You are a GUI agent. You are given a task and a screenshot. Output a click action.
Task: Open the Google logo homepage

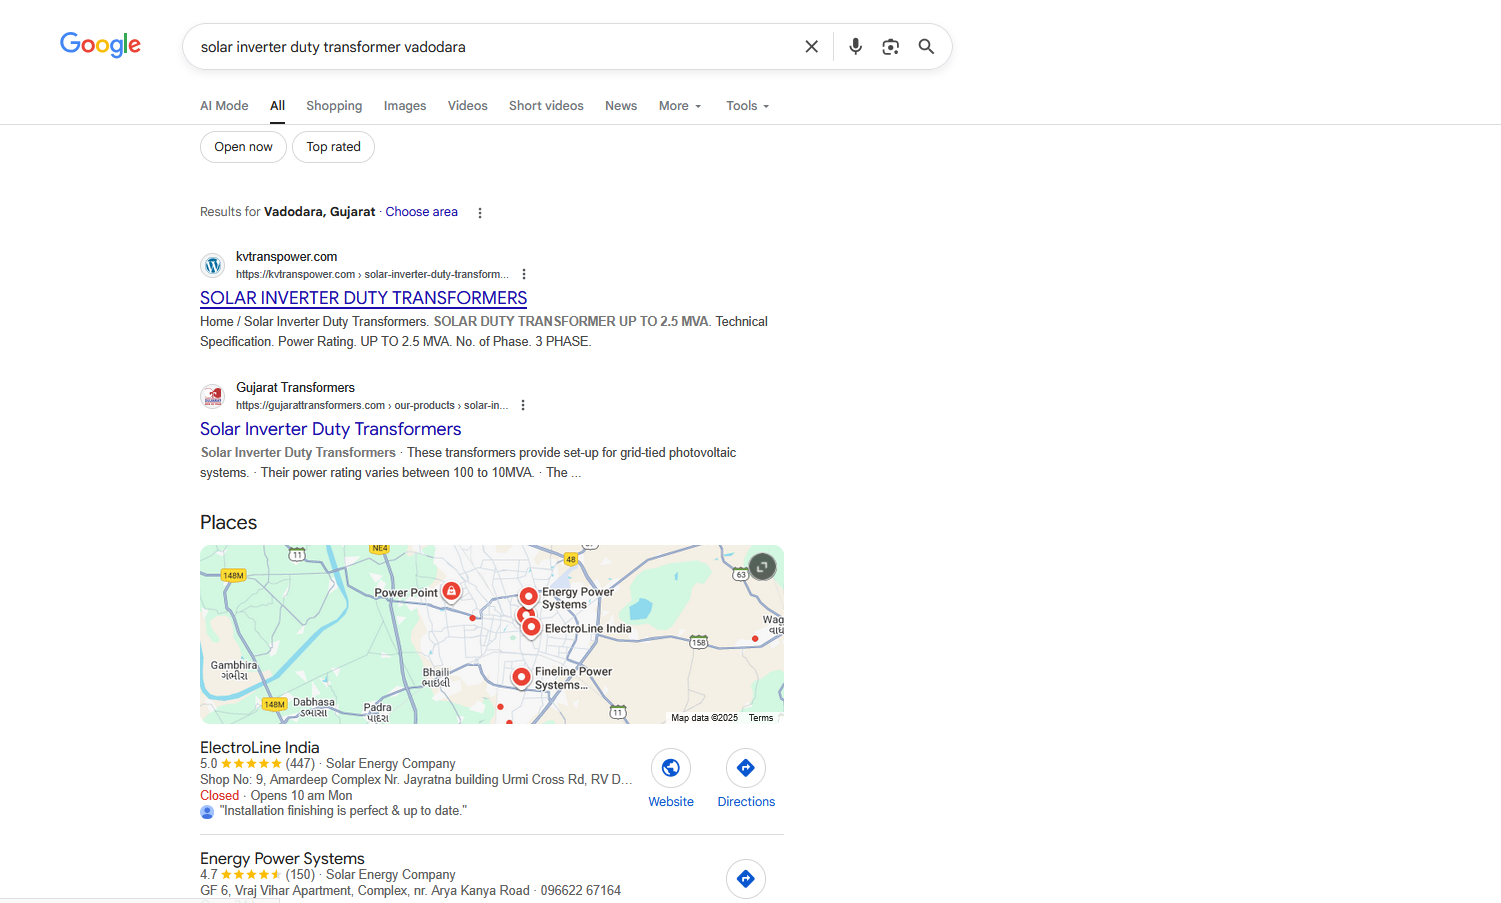coord(100,45)
